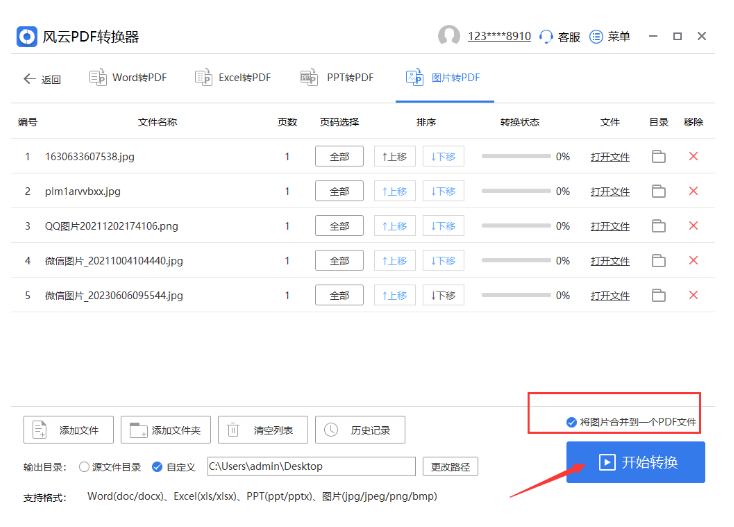
Task: Move 微信图片_20230606095544.jpg up with 上移
Action: tap(395, 295)
